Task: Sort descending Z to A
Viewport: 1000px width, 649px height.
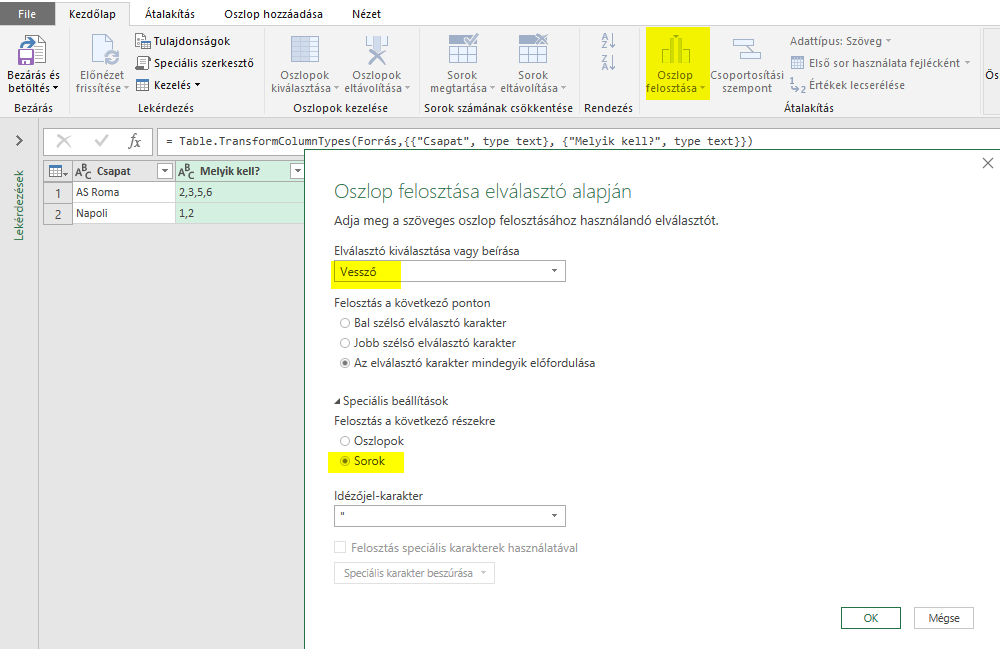Action: (x=608, y=62)
